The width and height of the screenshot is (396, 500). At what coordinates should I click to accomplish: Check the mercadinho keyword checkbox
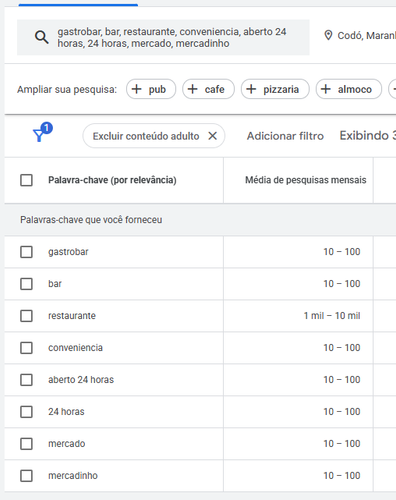coord(26,476)
